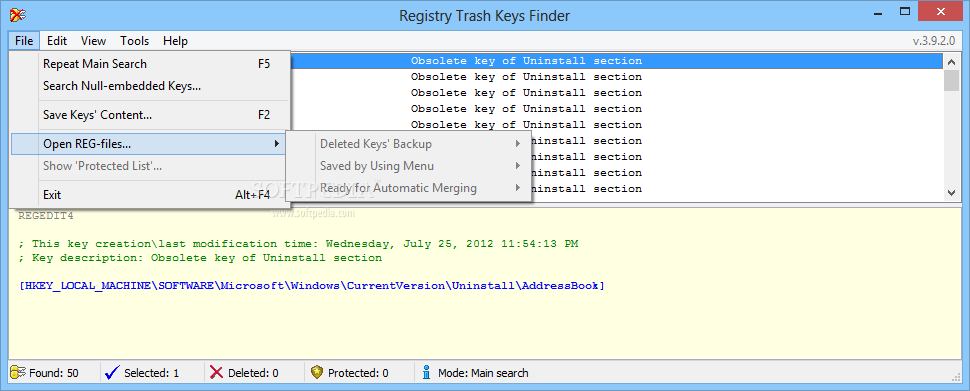Choose Search Null-embedded Keys
The height and width of the screenshot is (391, 970).
point(149,86)
